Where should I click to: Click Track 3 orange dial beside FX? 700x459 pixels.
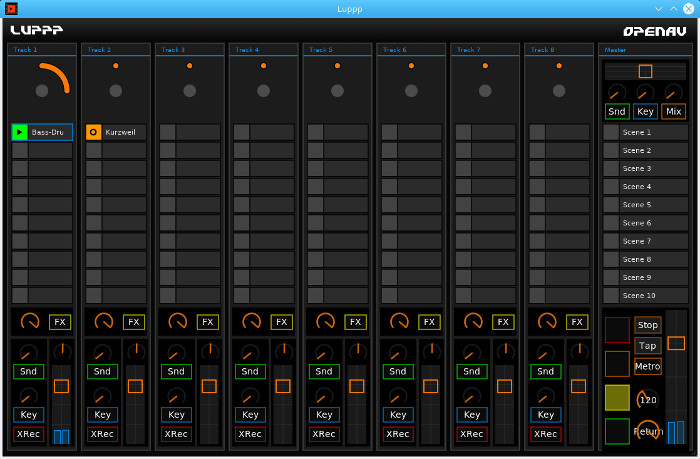(x=178, y=321)
